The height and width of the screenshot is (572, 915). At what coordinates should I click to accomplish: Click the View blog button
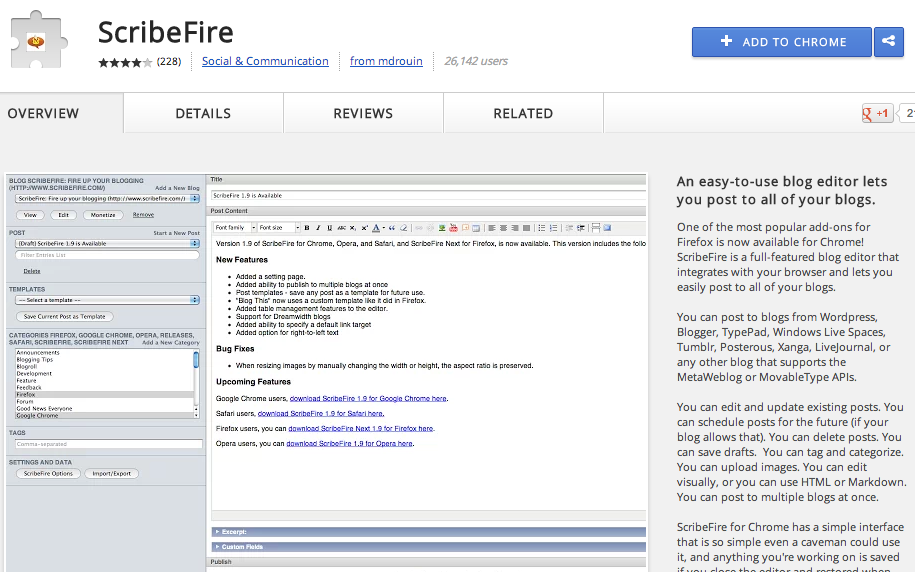tap(30, 215)
